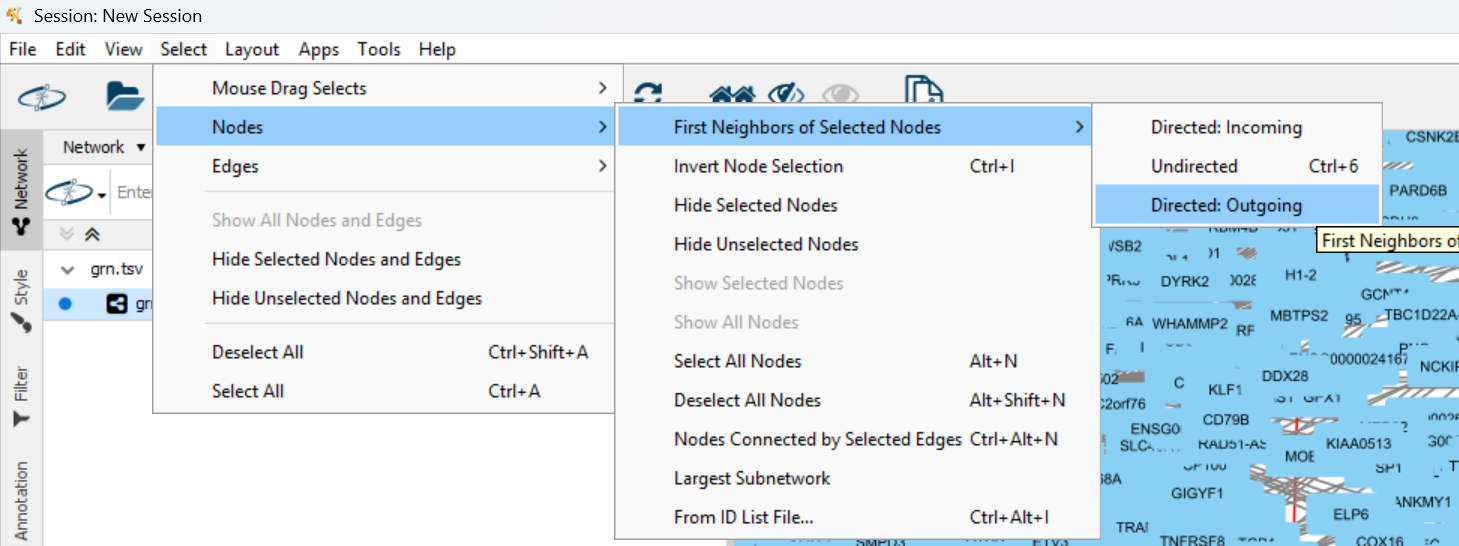Open the Tools menu
Screen dimensions: 1459x546
(x=379, y=49)
